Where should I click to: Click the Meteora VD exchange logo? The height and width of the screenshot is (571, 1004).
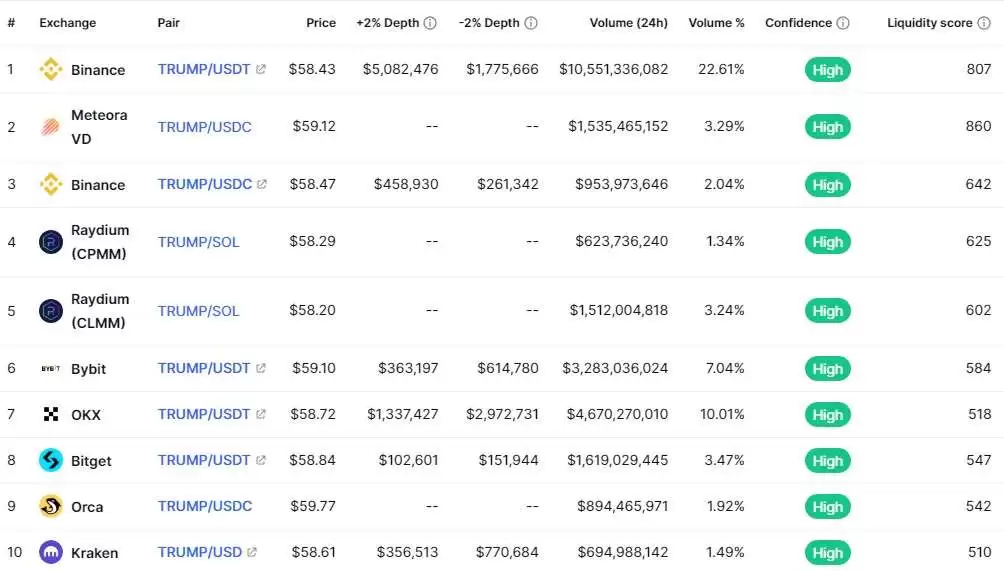pos(50,127)
